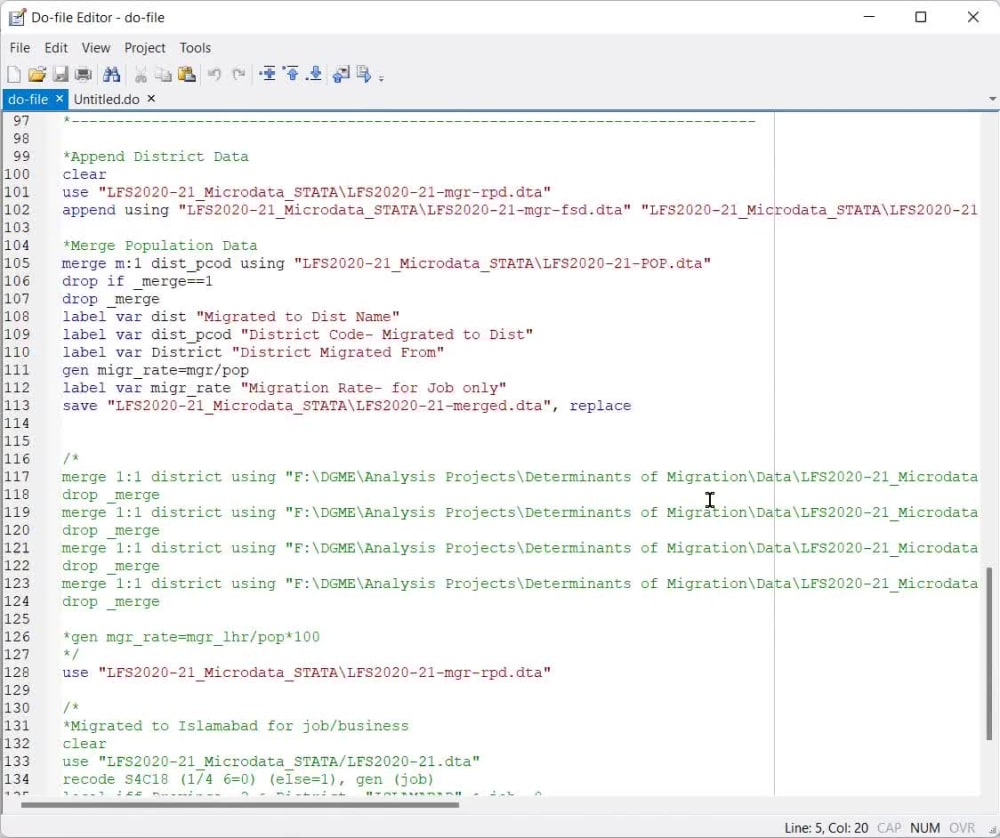
Task: Open the File menu
Action: coord(20,48)
